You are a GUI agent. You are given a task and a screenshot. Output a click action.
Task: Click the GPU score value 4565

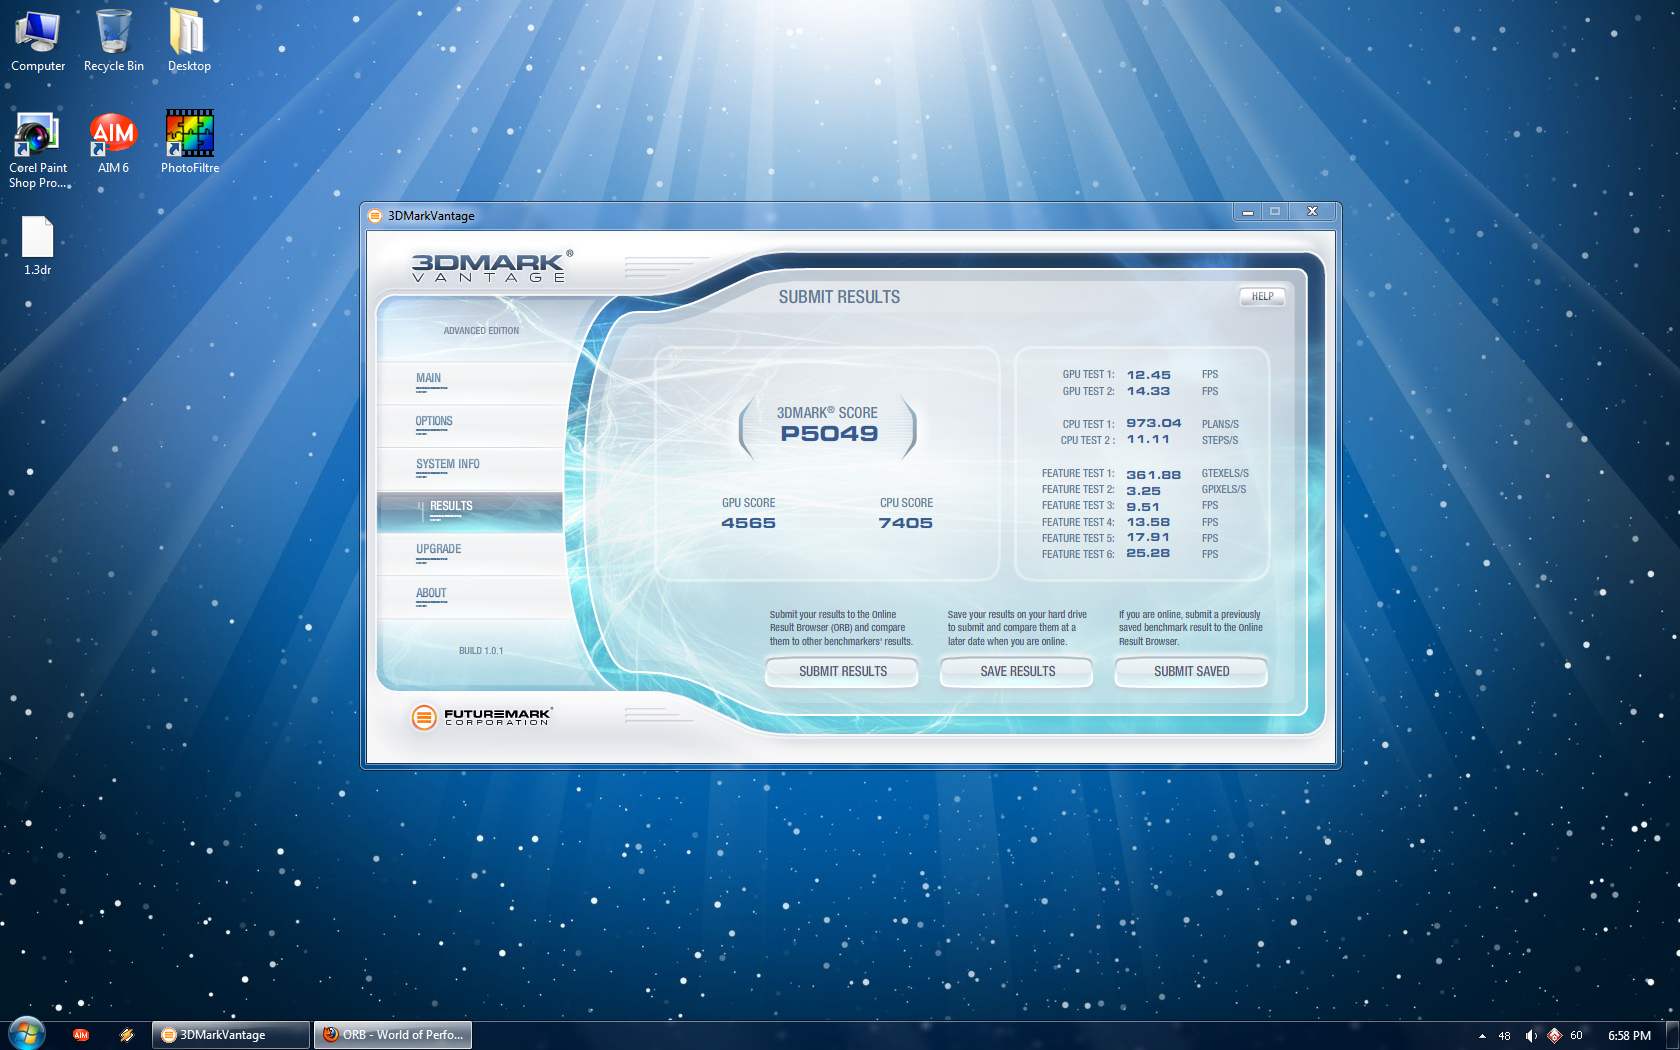(x=748, y=523)
